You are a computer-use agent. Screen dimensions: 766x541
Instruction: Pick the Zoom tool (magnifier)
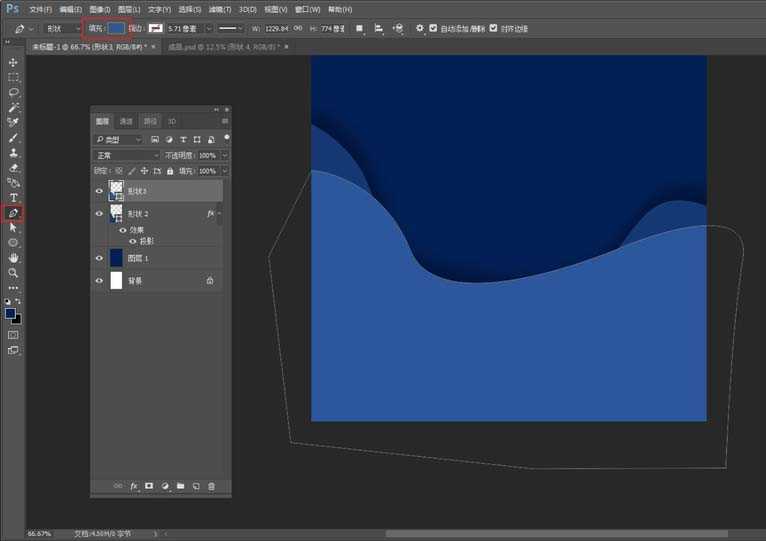pos(13,272)
